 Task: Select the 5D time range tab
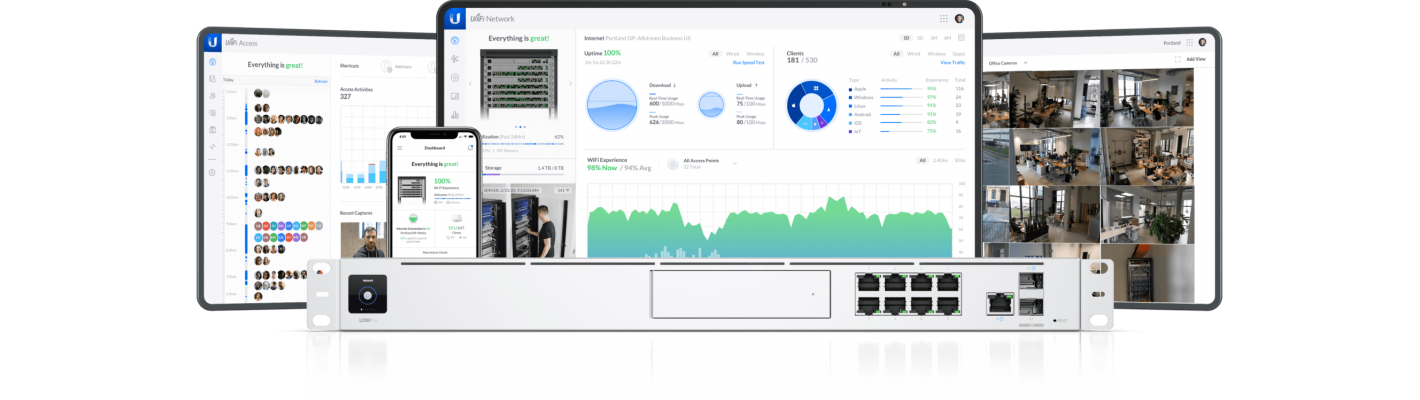tap(920, 37)
